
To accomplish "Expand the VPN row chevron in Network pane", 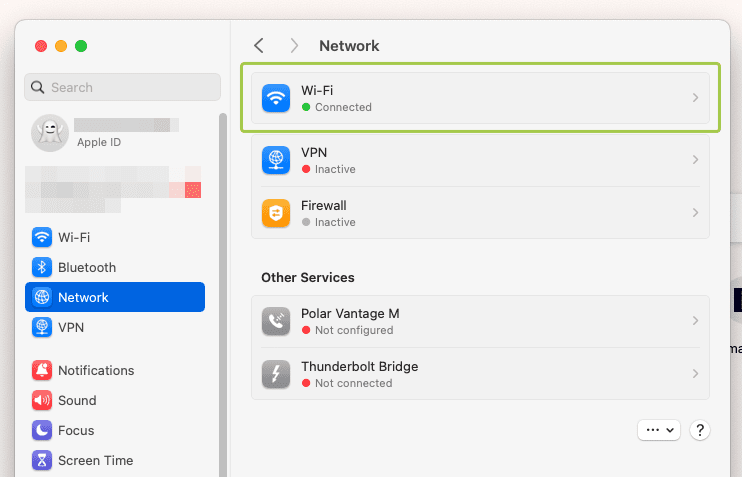I will 695,159.
